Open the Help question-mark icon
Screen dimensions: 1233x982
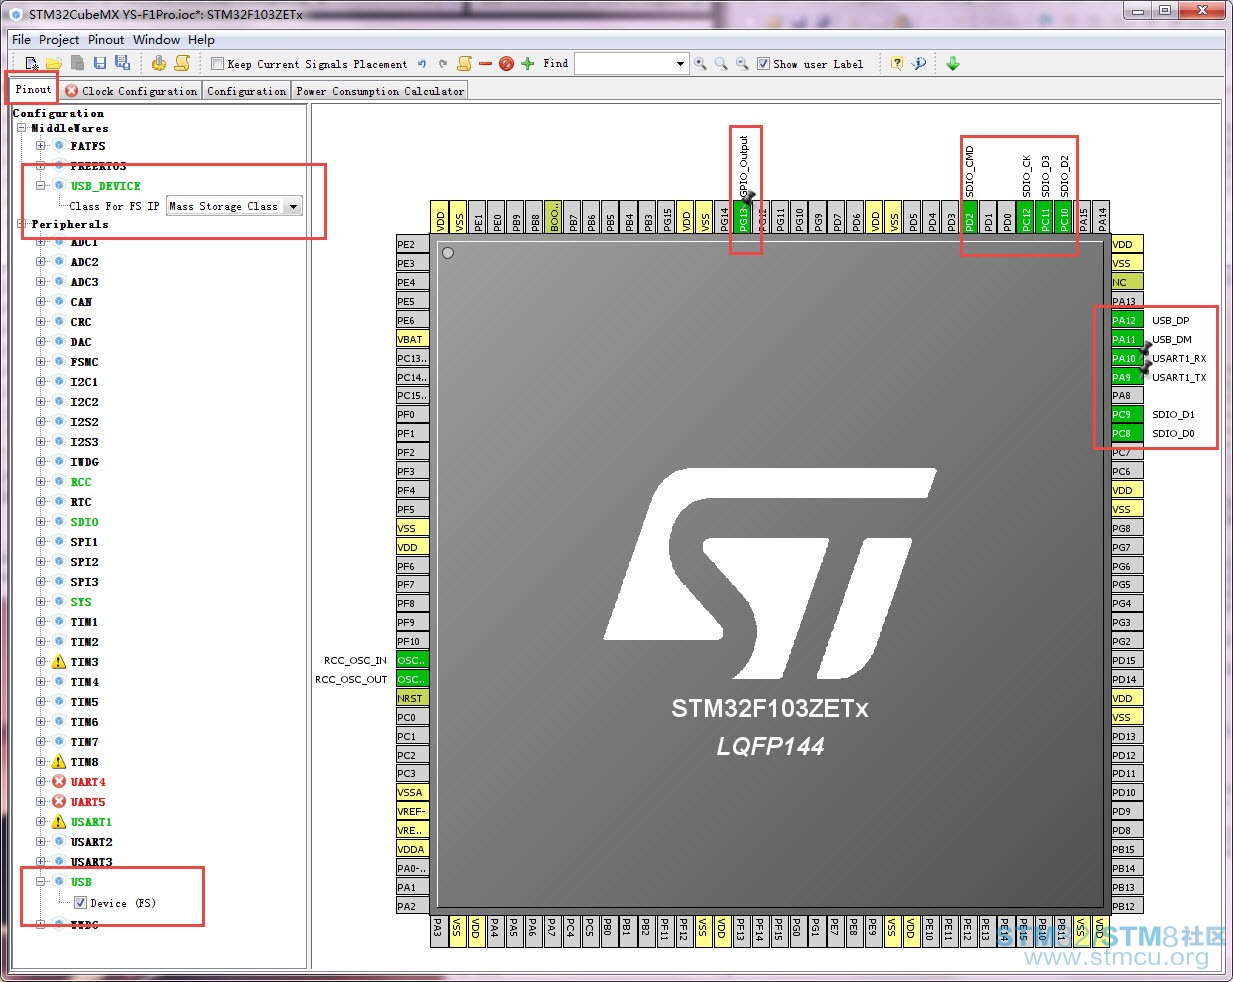[897, 63]
